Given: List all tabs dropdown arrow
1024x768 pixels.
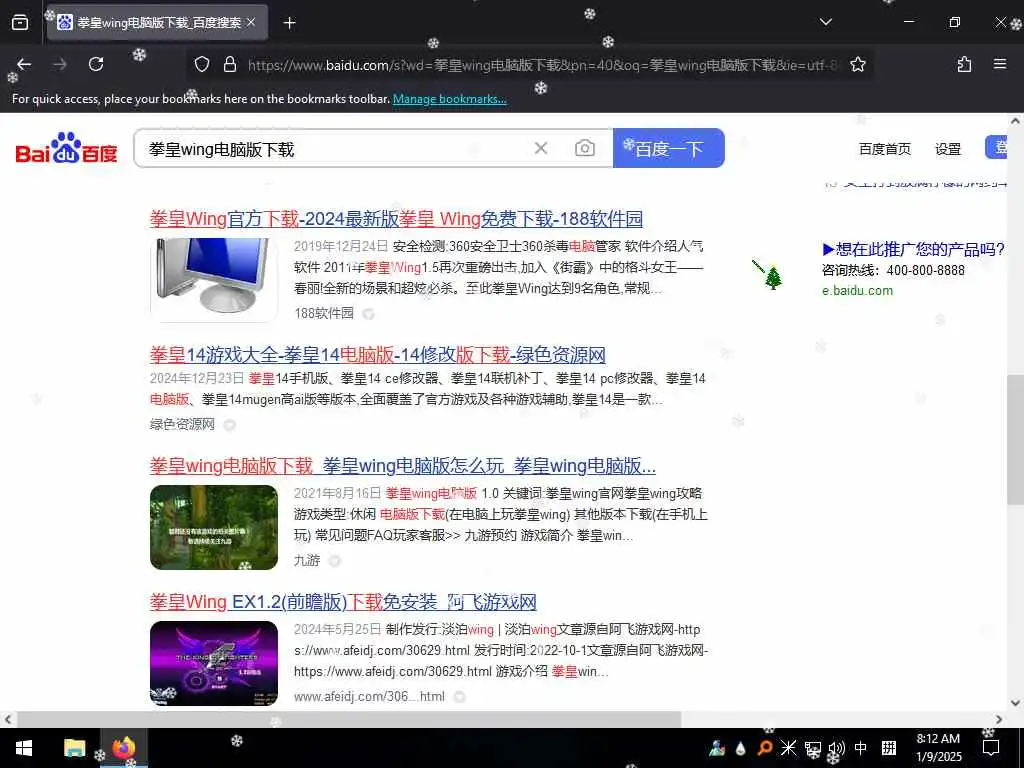Looking at the screenshot, I should click(x=825, y=22).
